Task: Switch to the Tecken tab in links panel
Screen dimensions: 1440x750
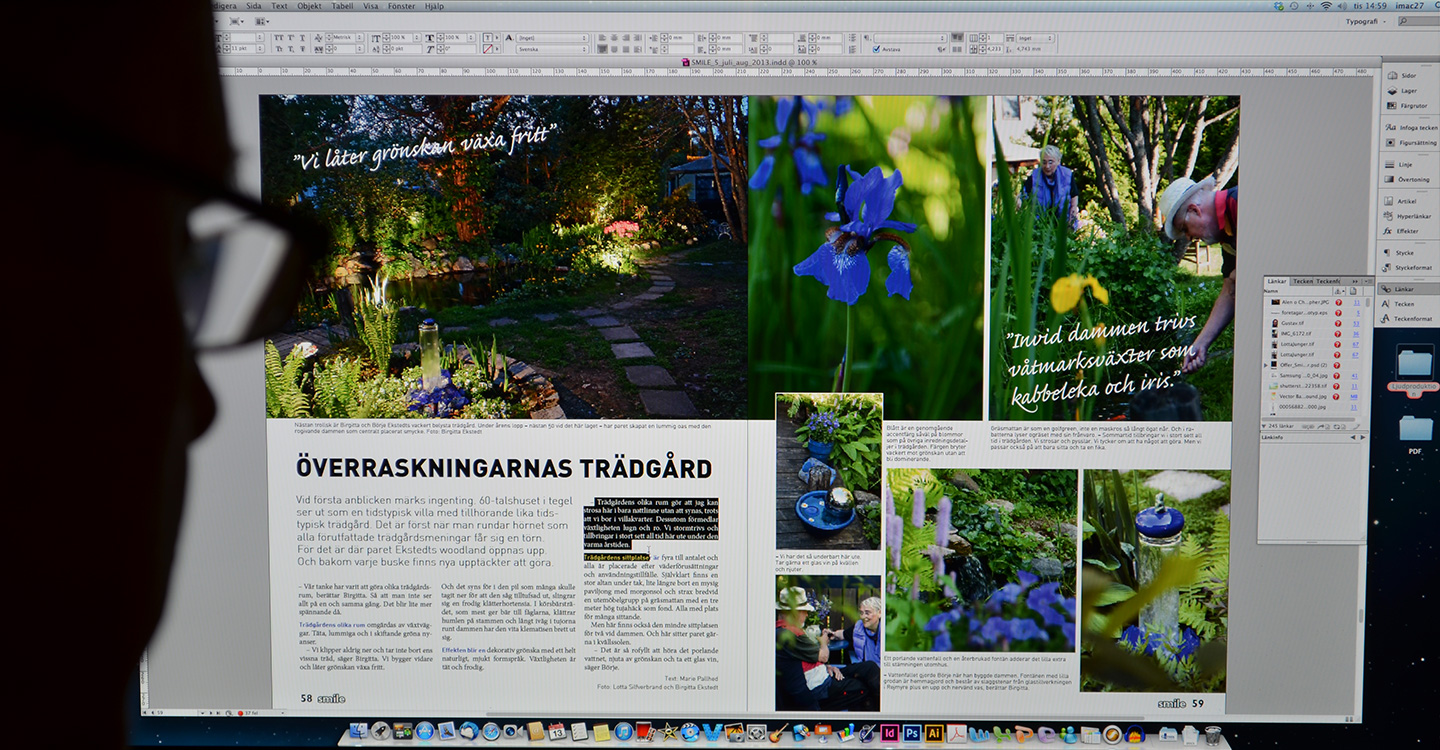Action: coord(1303,281)
